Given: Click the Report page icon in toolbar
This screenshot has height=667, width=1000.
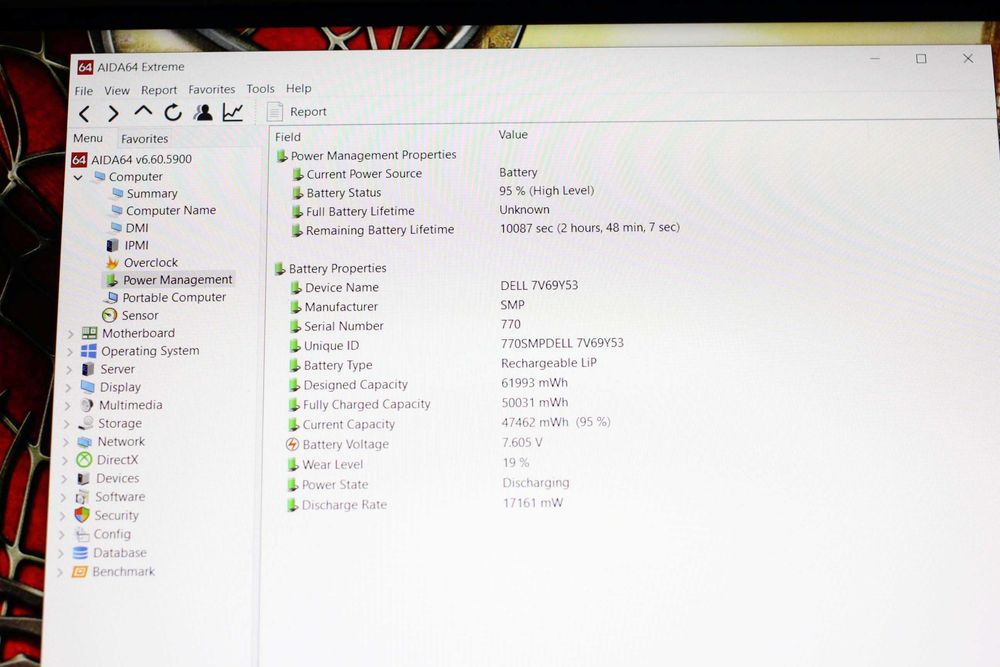Looking at the screenshot, I should point(275,112).
